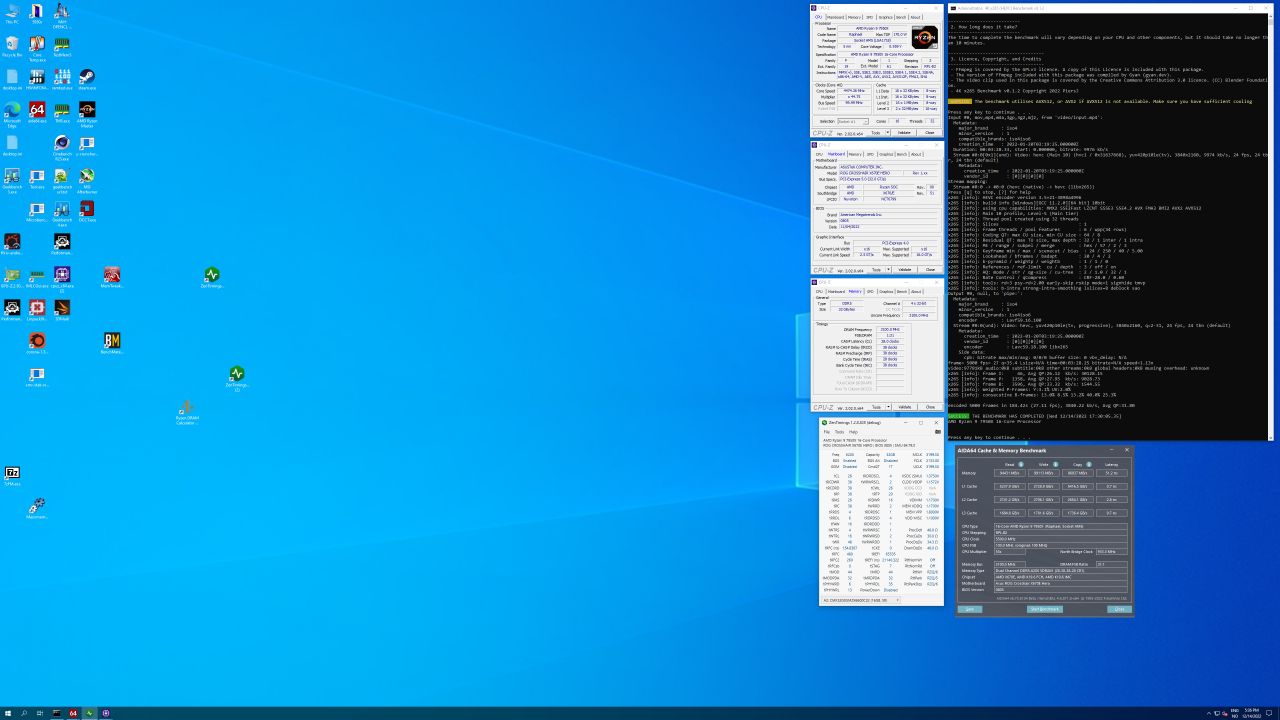Image resolution: width=1280 pixels, height=720 pixels.
Task: Open the Tools dropdown arrow in top CPU-Z window
Action: click(x=887, y=132)
